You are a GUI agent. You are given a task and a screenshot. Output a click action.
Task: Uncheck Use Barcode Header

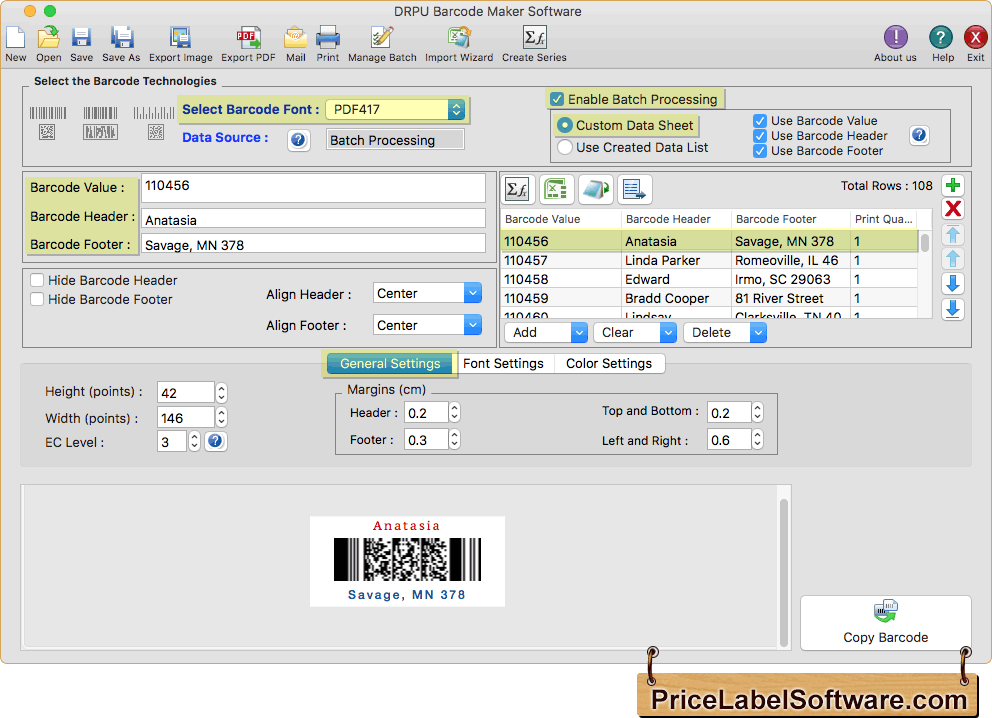(760, 136)
